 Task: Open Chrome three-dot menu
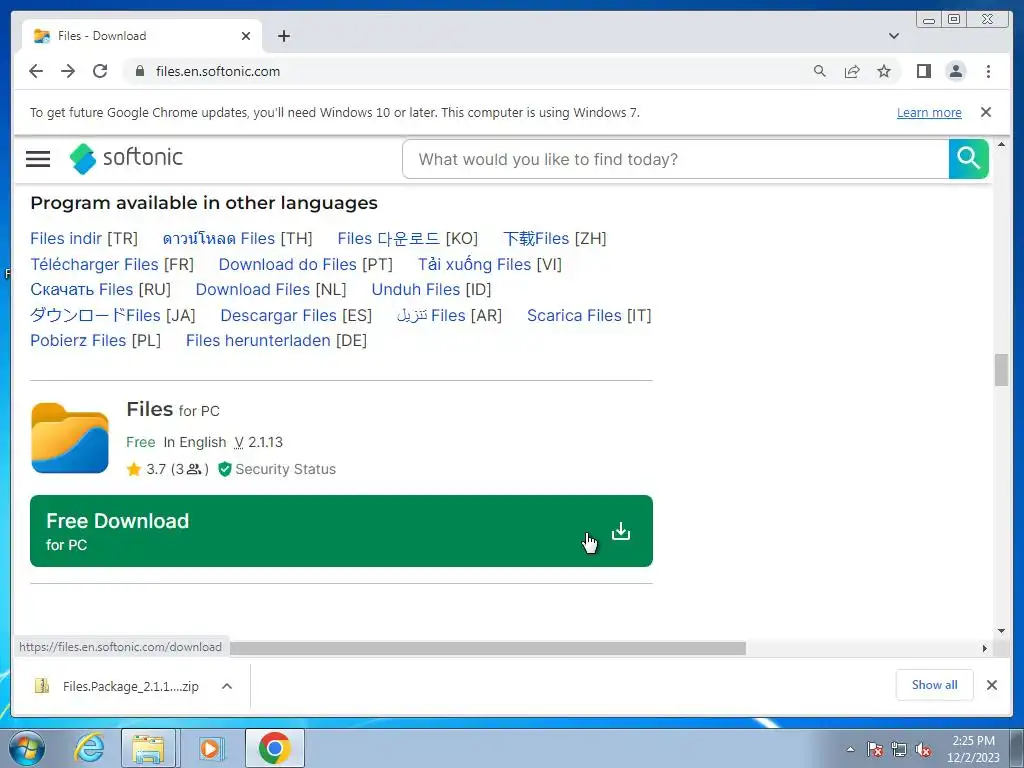click(x=988, y=71)
